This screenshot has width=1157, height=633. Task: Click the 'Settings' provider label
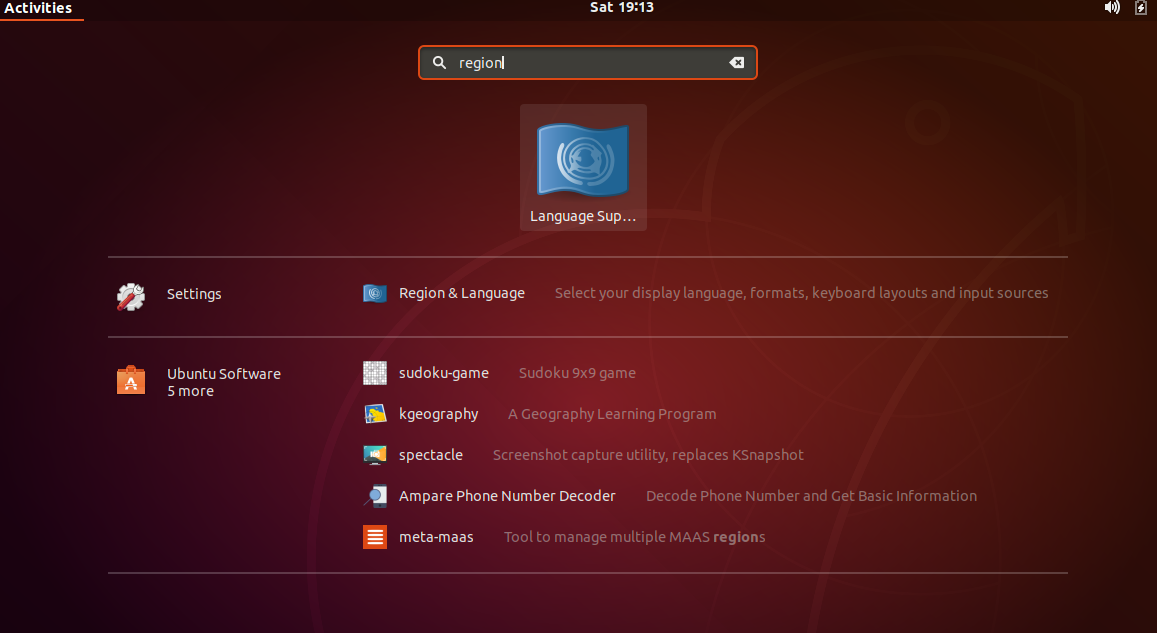194,294
